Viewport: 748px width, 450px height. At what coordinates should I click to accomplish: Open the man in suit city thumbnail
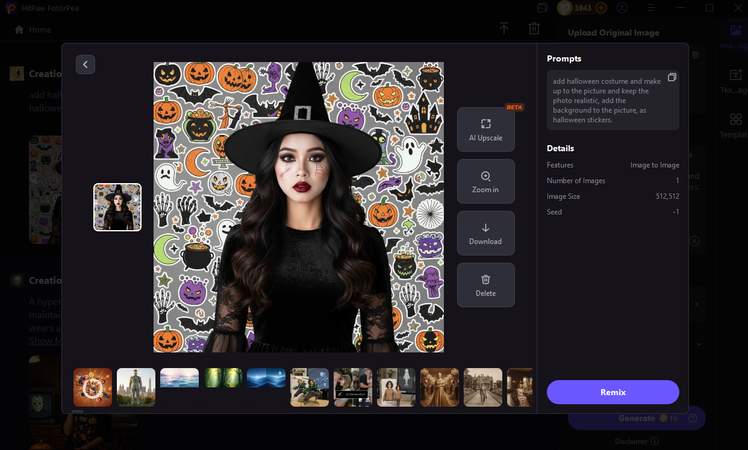tap(136, 387)
